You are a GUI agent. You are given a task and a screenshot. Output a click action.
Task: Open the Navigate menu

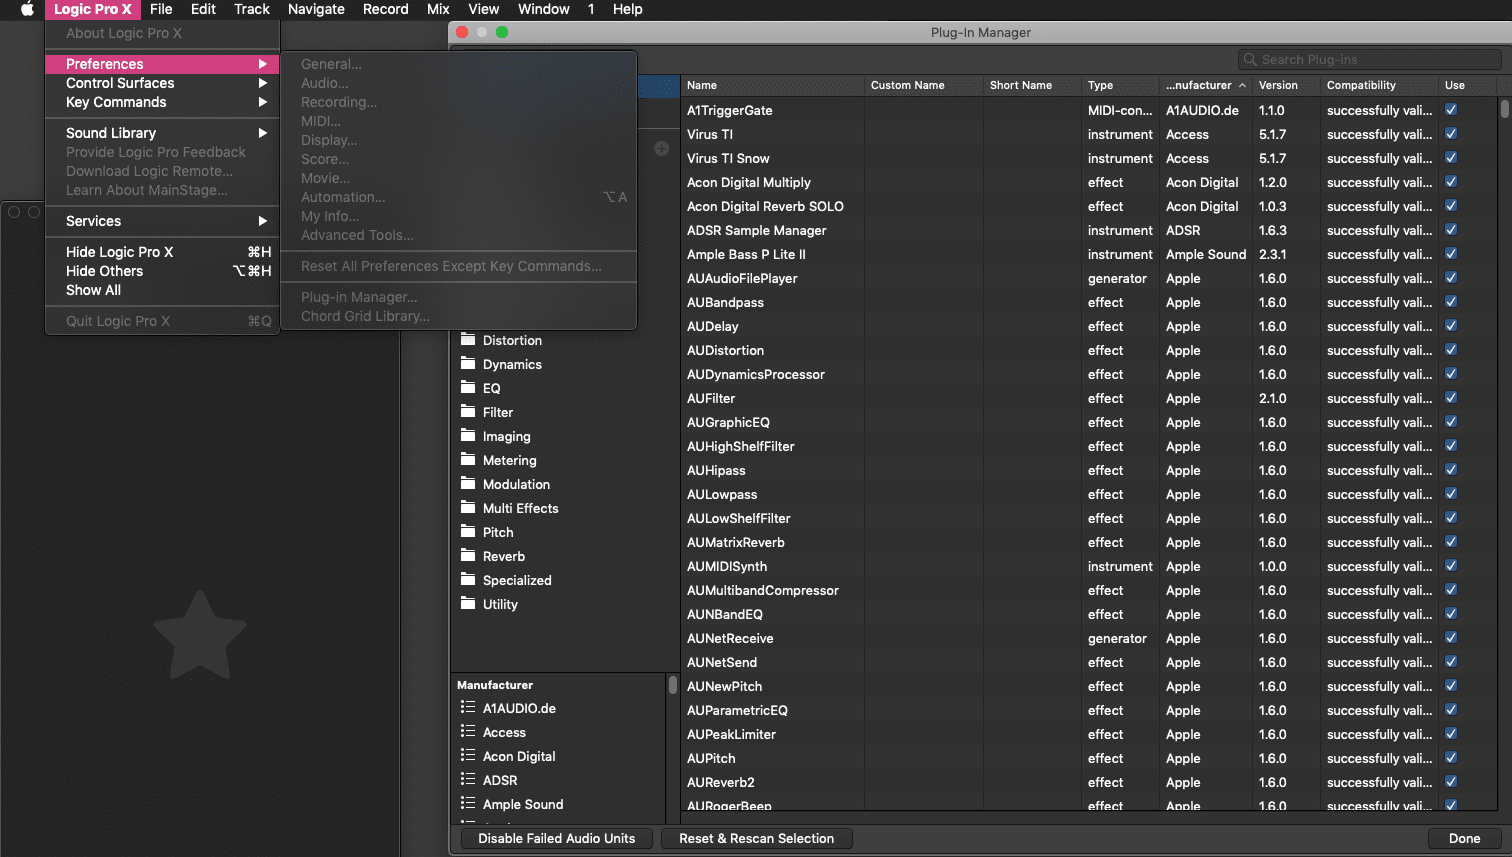click(316, 9)
